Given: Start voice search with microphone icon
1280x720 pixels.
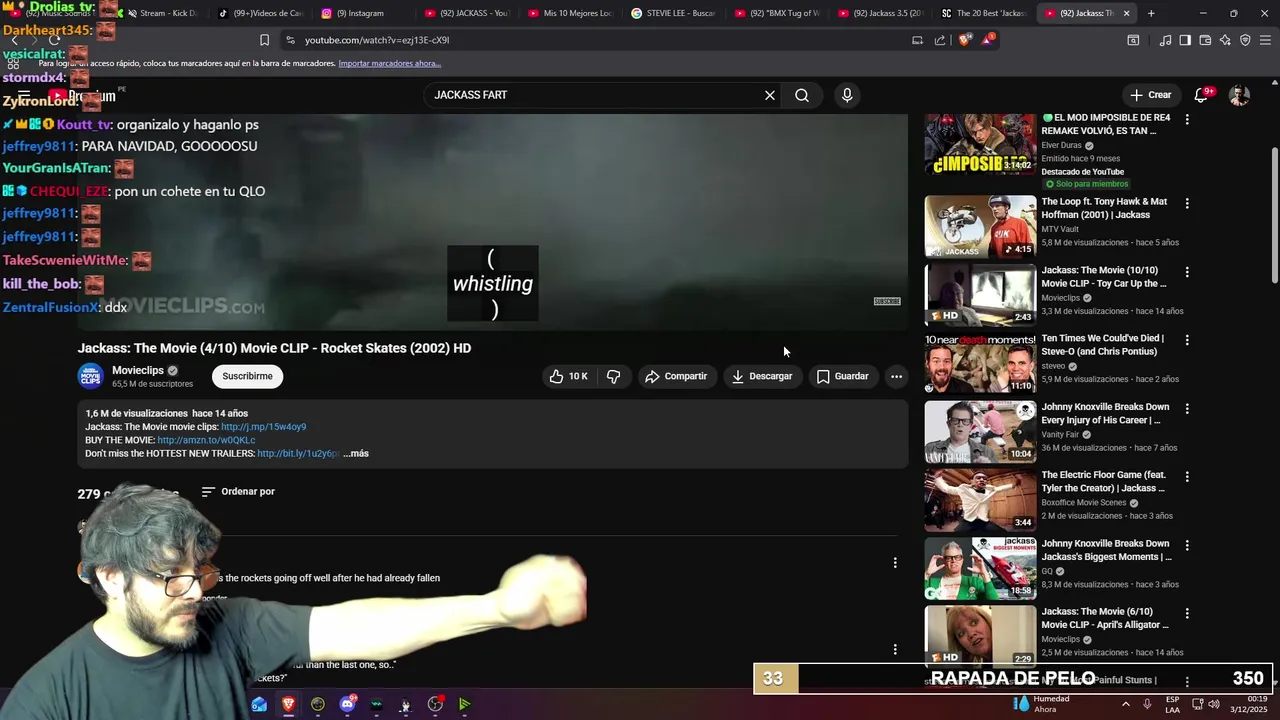Looking at the screenshot, I should 847,95.
